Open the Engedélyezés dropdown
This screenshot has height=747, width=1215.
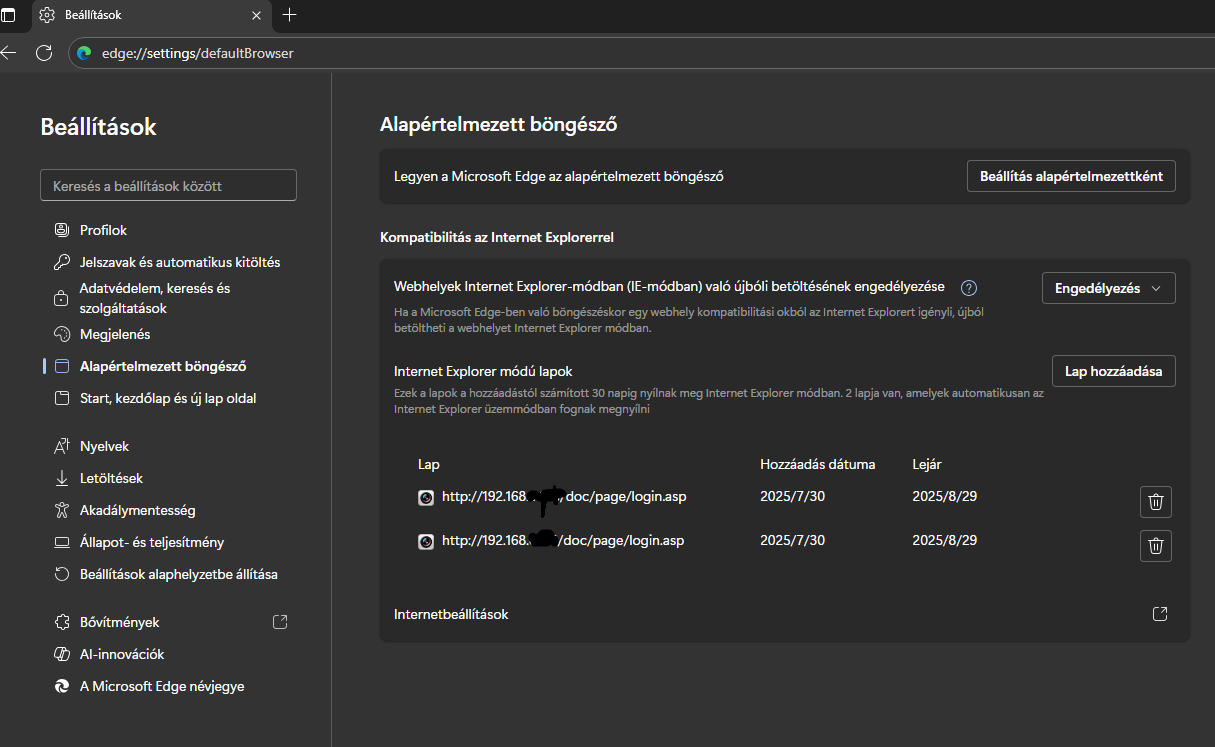(1108, 288)
